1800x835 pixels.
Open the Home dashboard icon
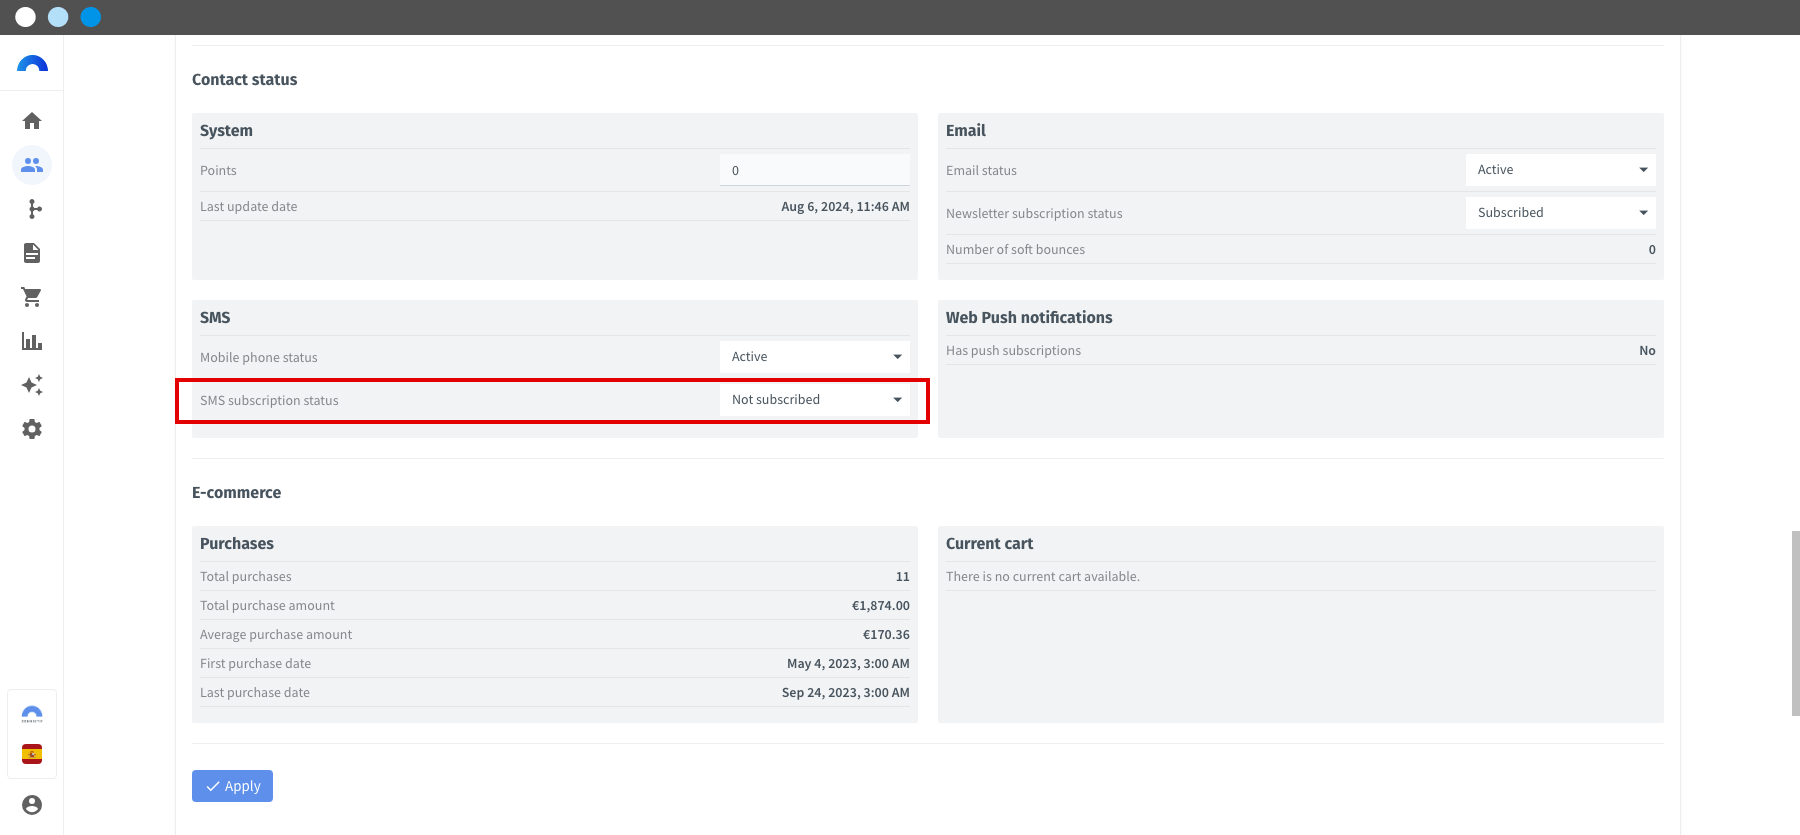click(32, 121)
